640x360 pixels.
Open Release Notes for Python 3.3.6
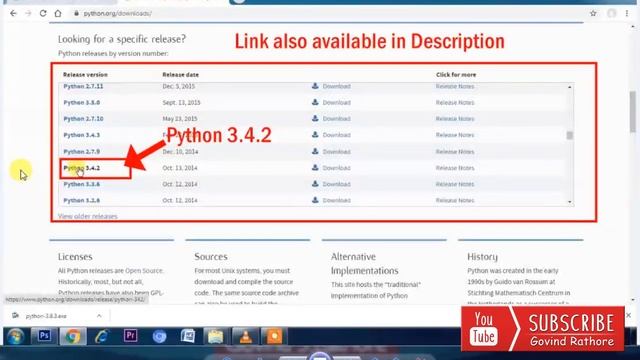pos(455,184)
